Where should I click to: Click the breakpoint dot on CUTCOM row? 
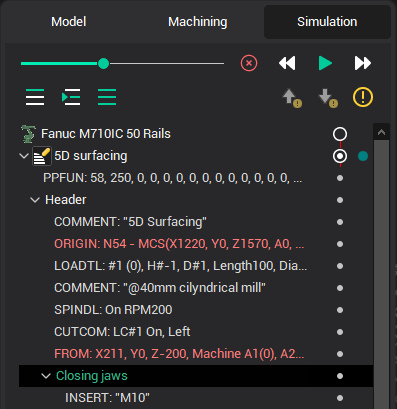(340, 332)
